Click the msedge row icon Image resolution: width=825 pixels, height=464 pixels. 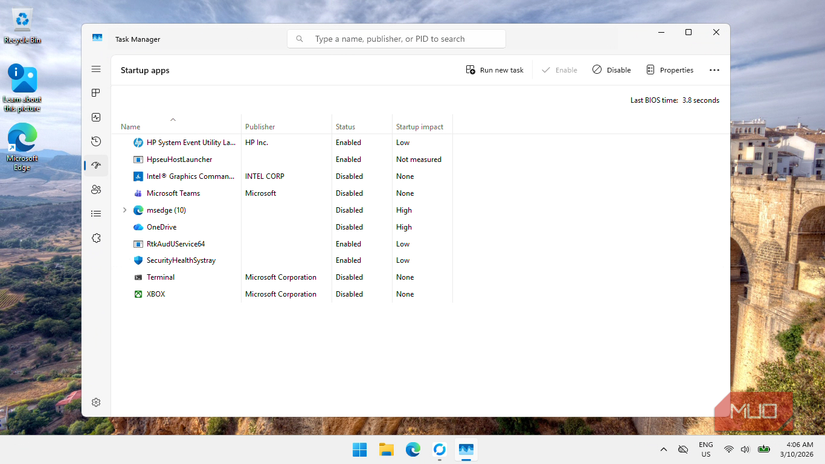(x=138, y=210)
